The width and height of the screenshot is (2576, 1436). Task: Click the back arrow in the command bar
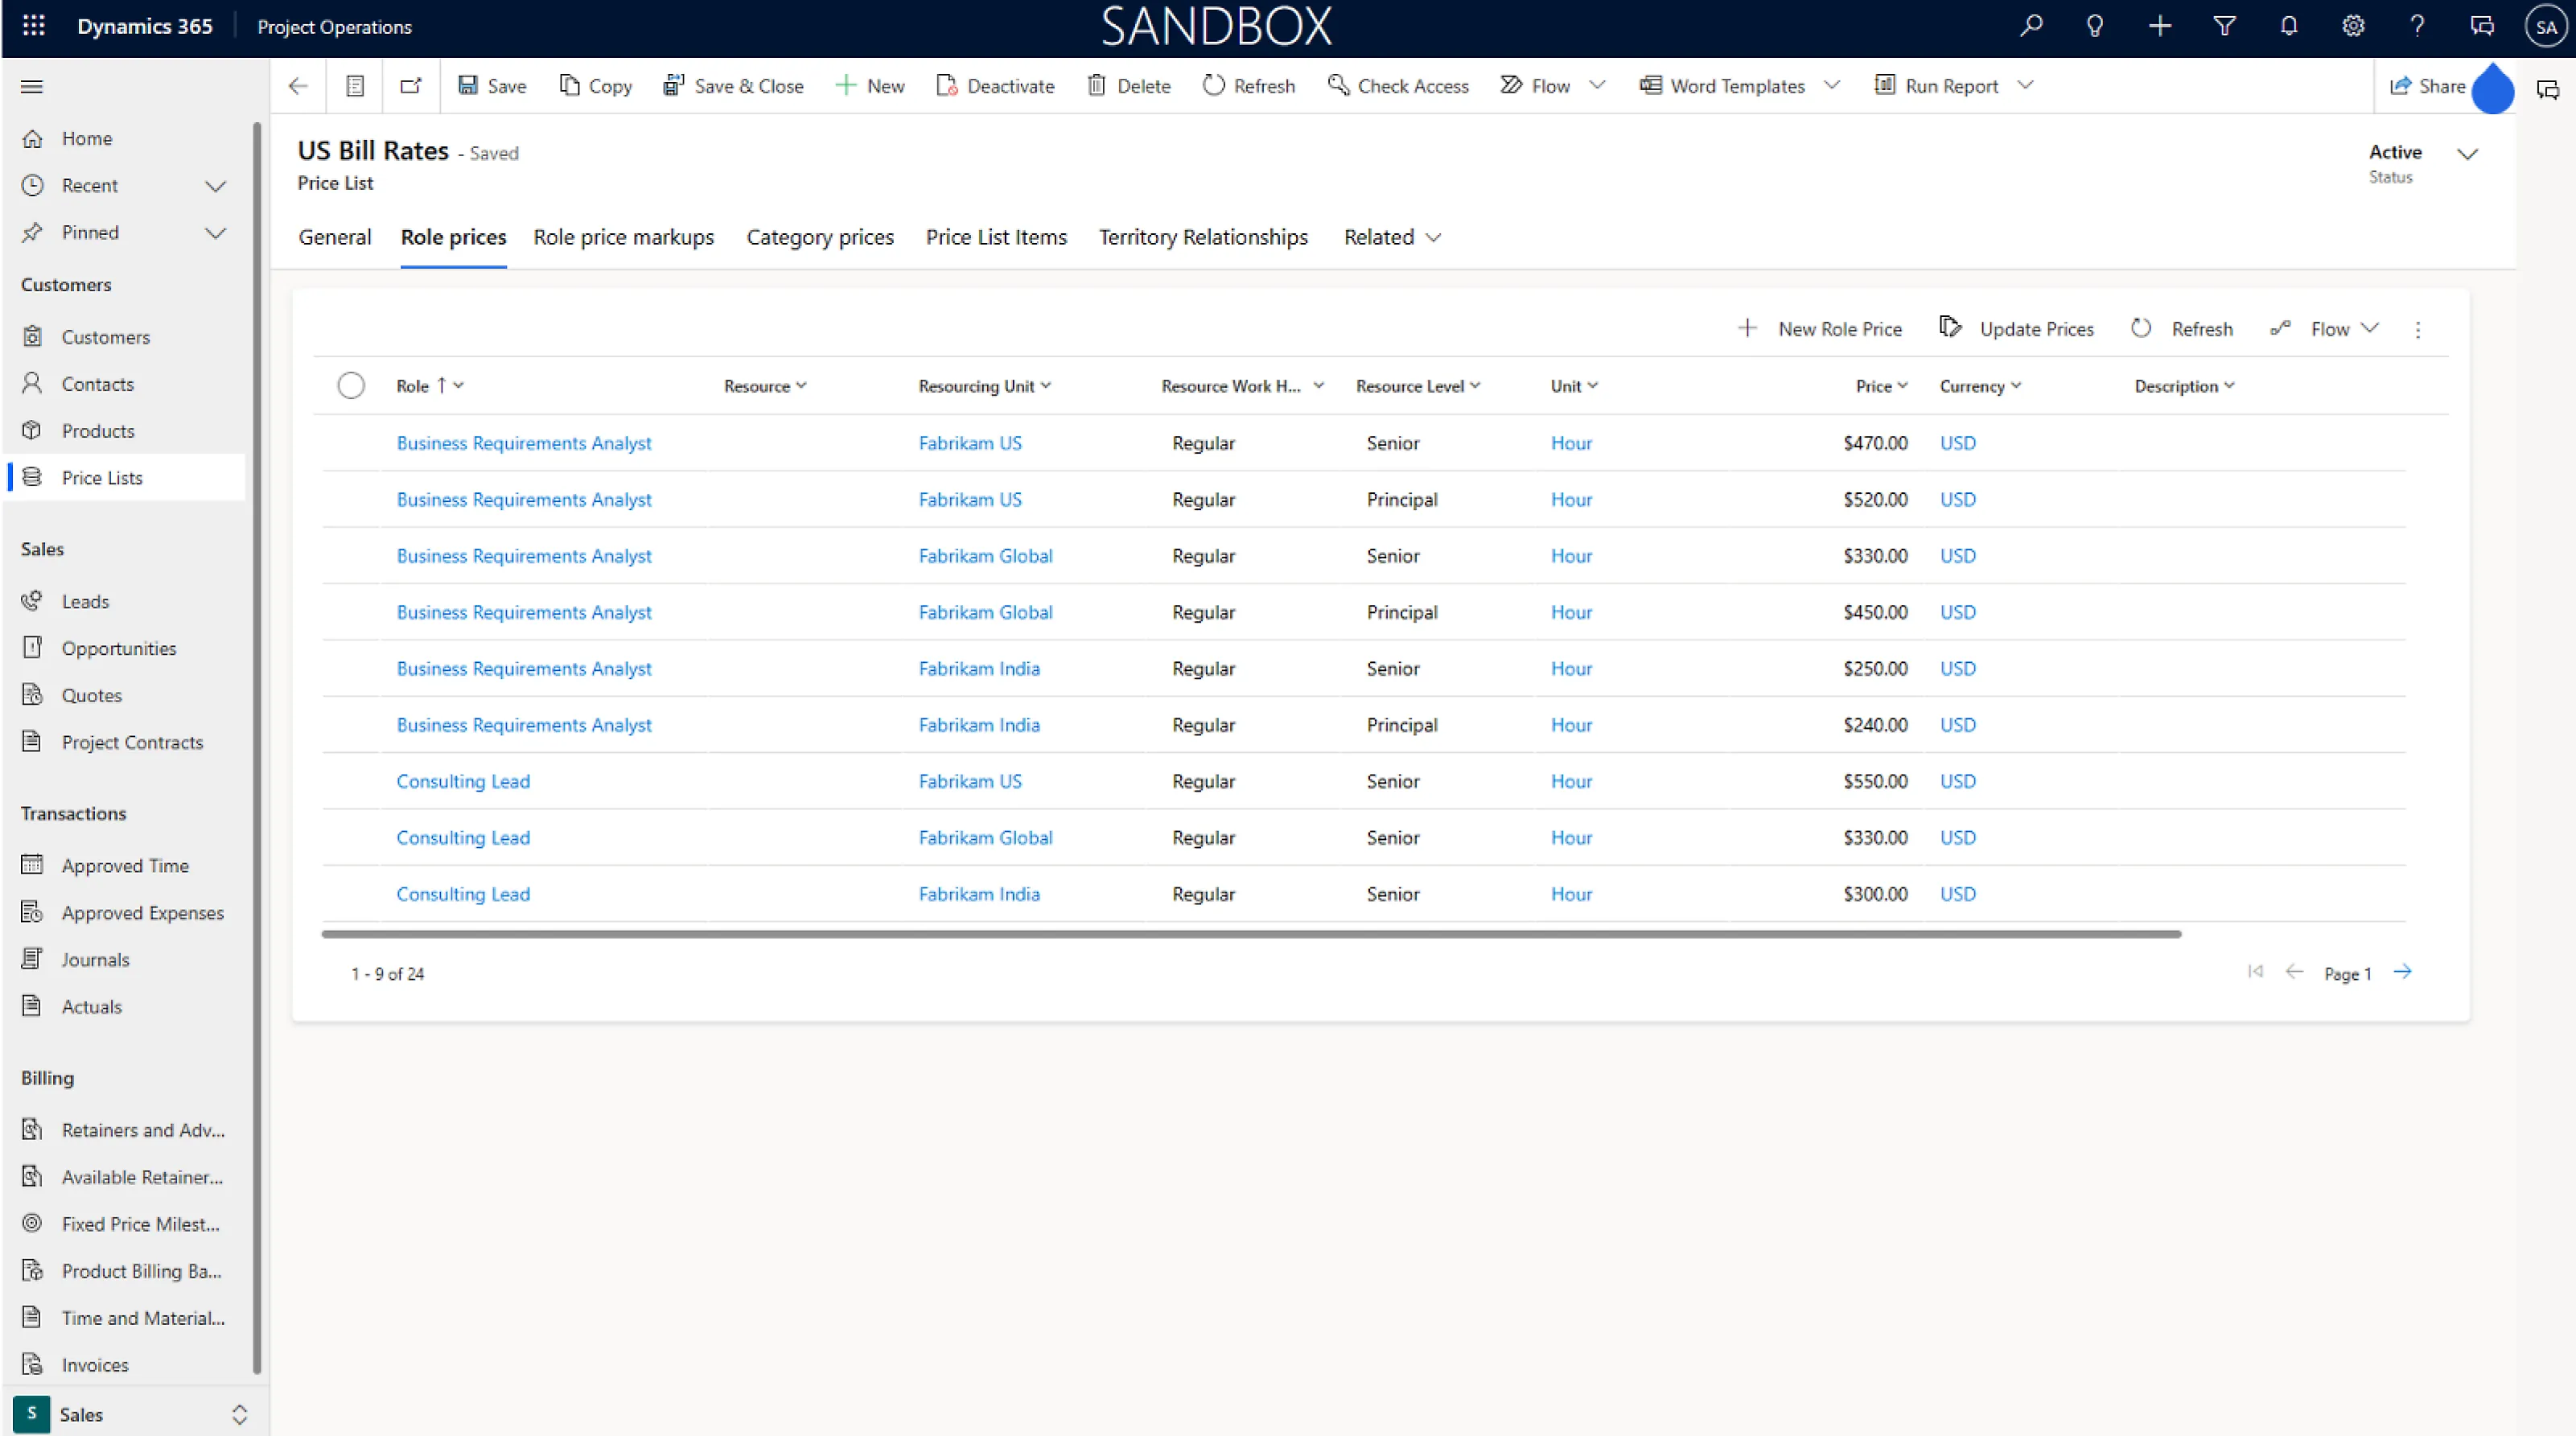click(298, 86)
